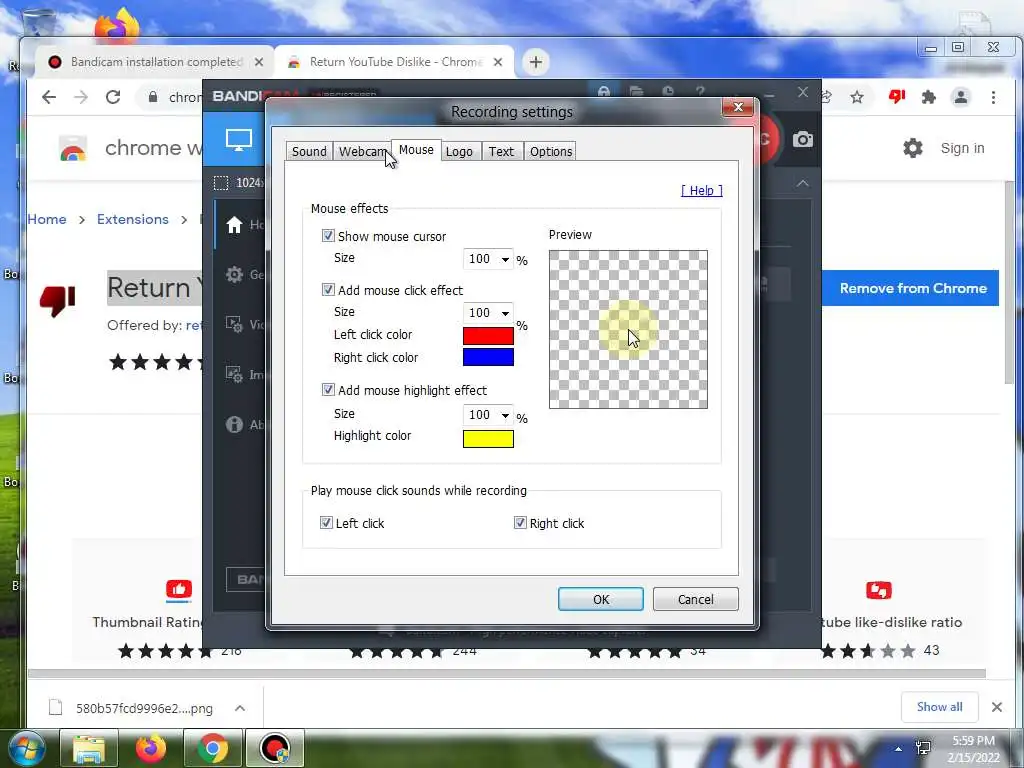Viewport: 1024px width, 768px height.
Task: Reload the Chrome page
Action: (113, 97)
